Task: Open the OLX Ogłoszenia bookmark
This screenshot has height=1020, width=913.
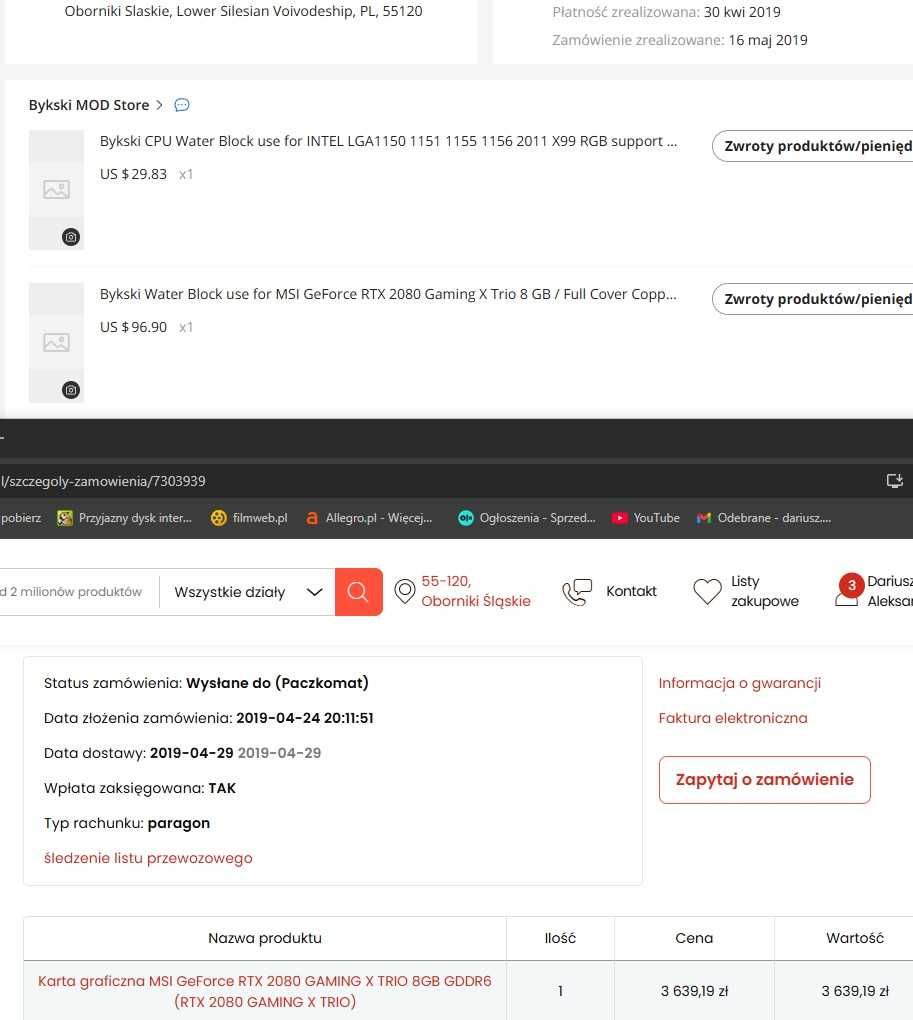Action: pos(527,518)
